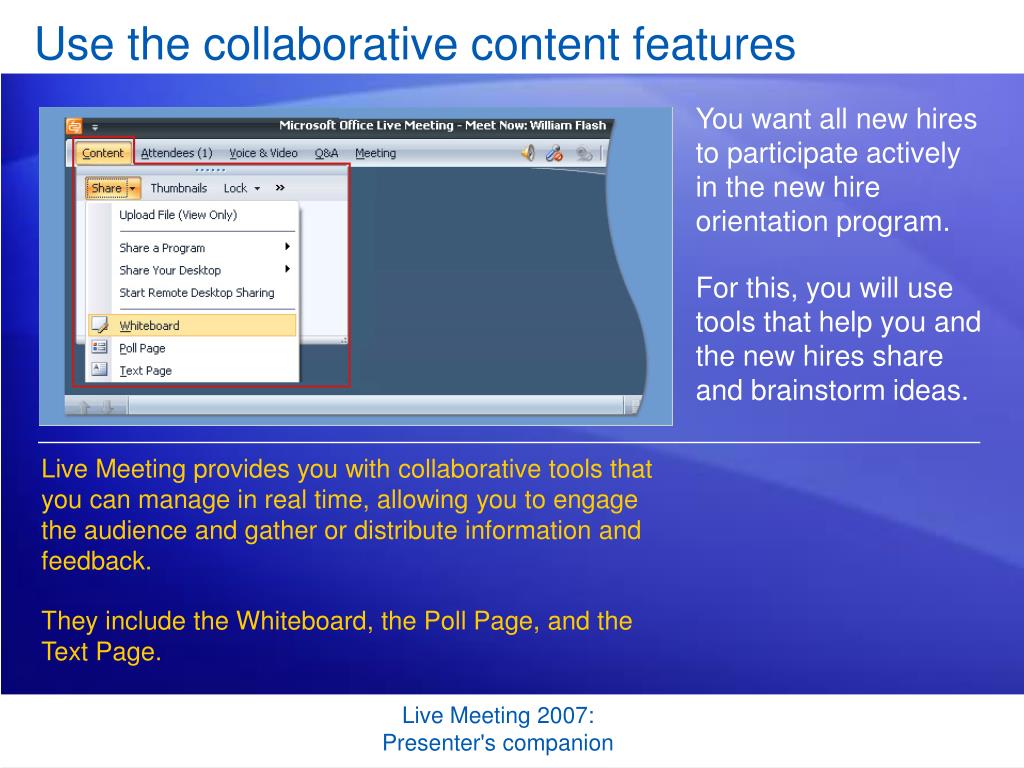Click the down arrow page navigation icon

click(x=108, y=404)
